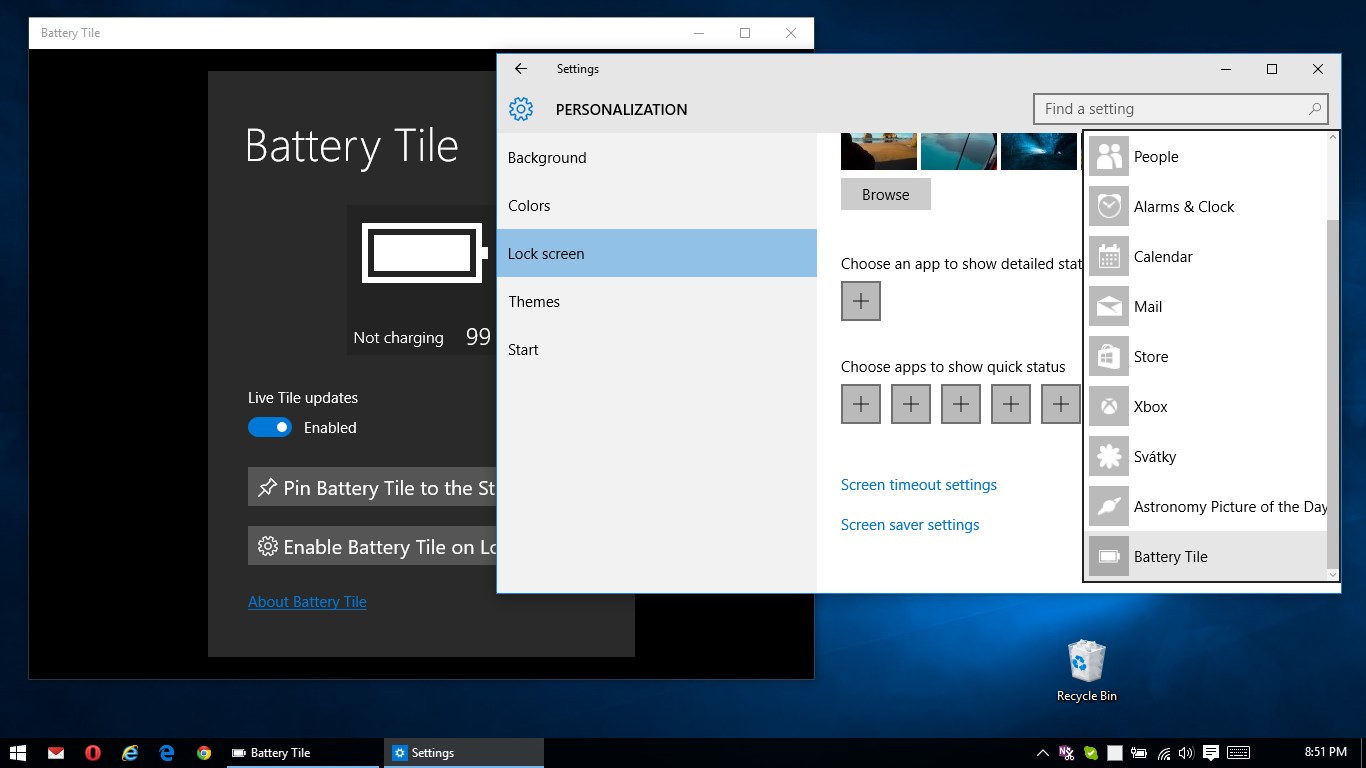Pick the Calendar app icon
This screenshot has height=768, width=1366.
(x=1109, y=257)
